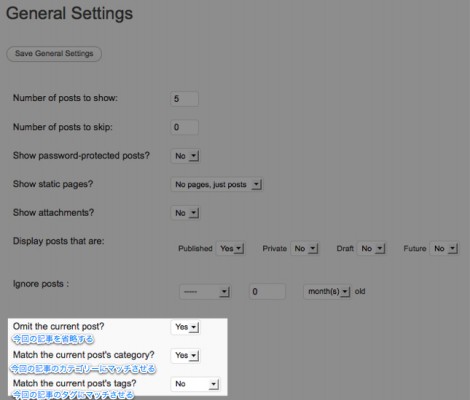Expand the Show static pages dropdown

[217, 184]
